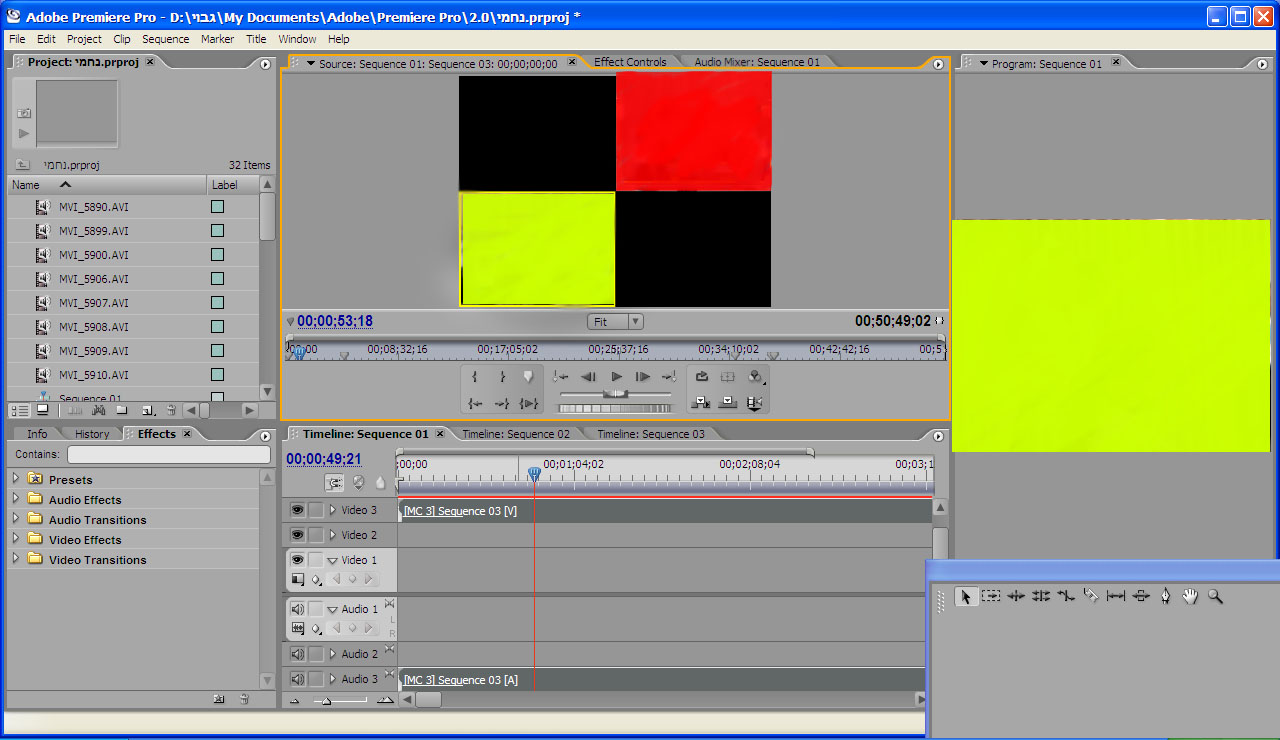Click the Contains search field in Effects

168,454
